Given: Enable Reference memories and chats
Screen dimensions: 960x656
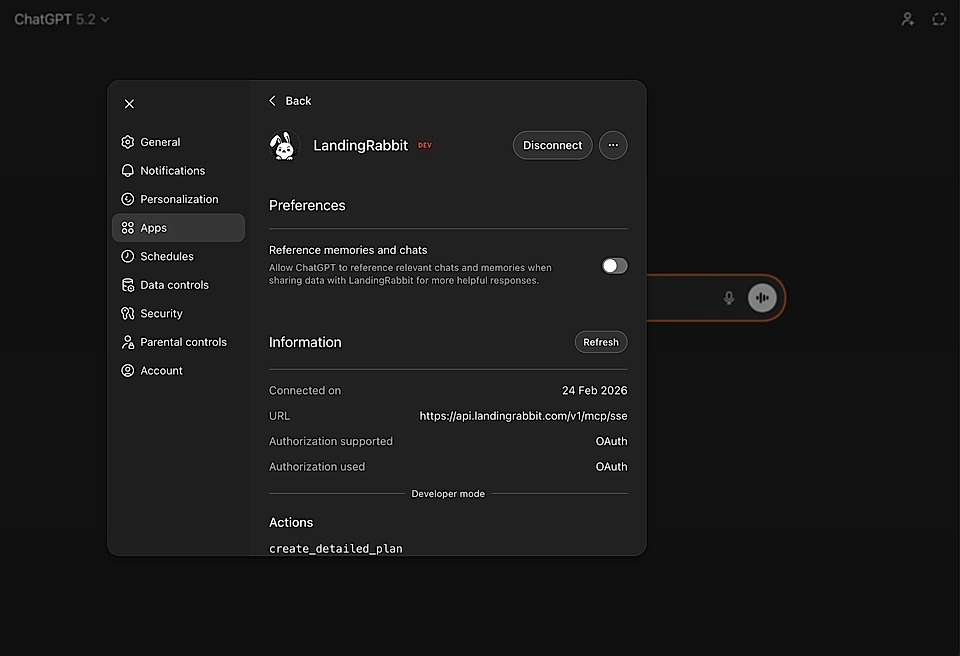Looking at the screenshot, I should click(x=613, y=265).
